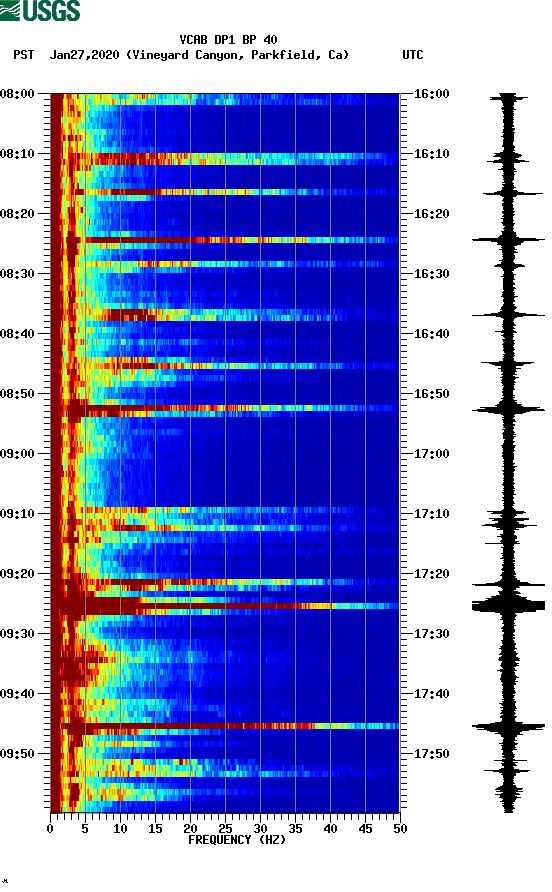The image size is (552, 892).
Task: Click the 08:00 PST time label
Action: 17,94
